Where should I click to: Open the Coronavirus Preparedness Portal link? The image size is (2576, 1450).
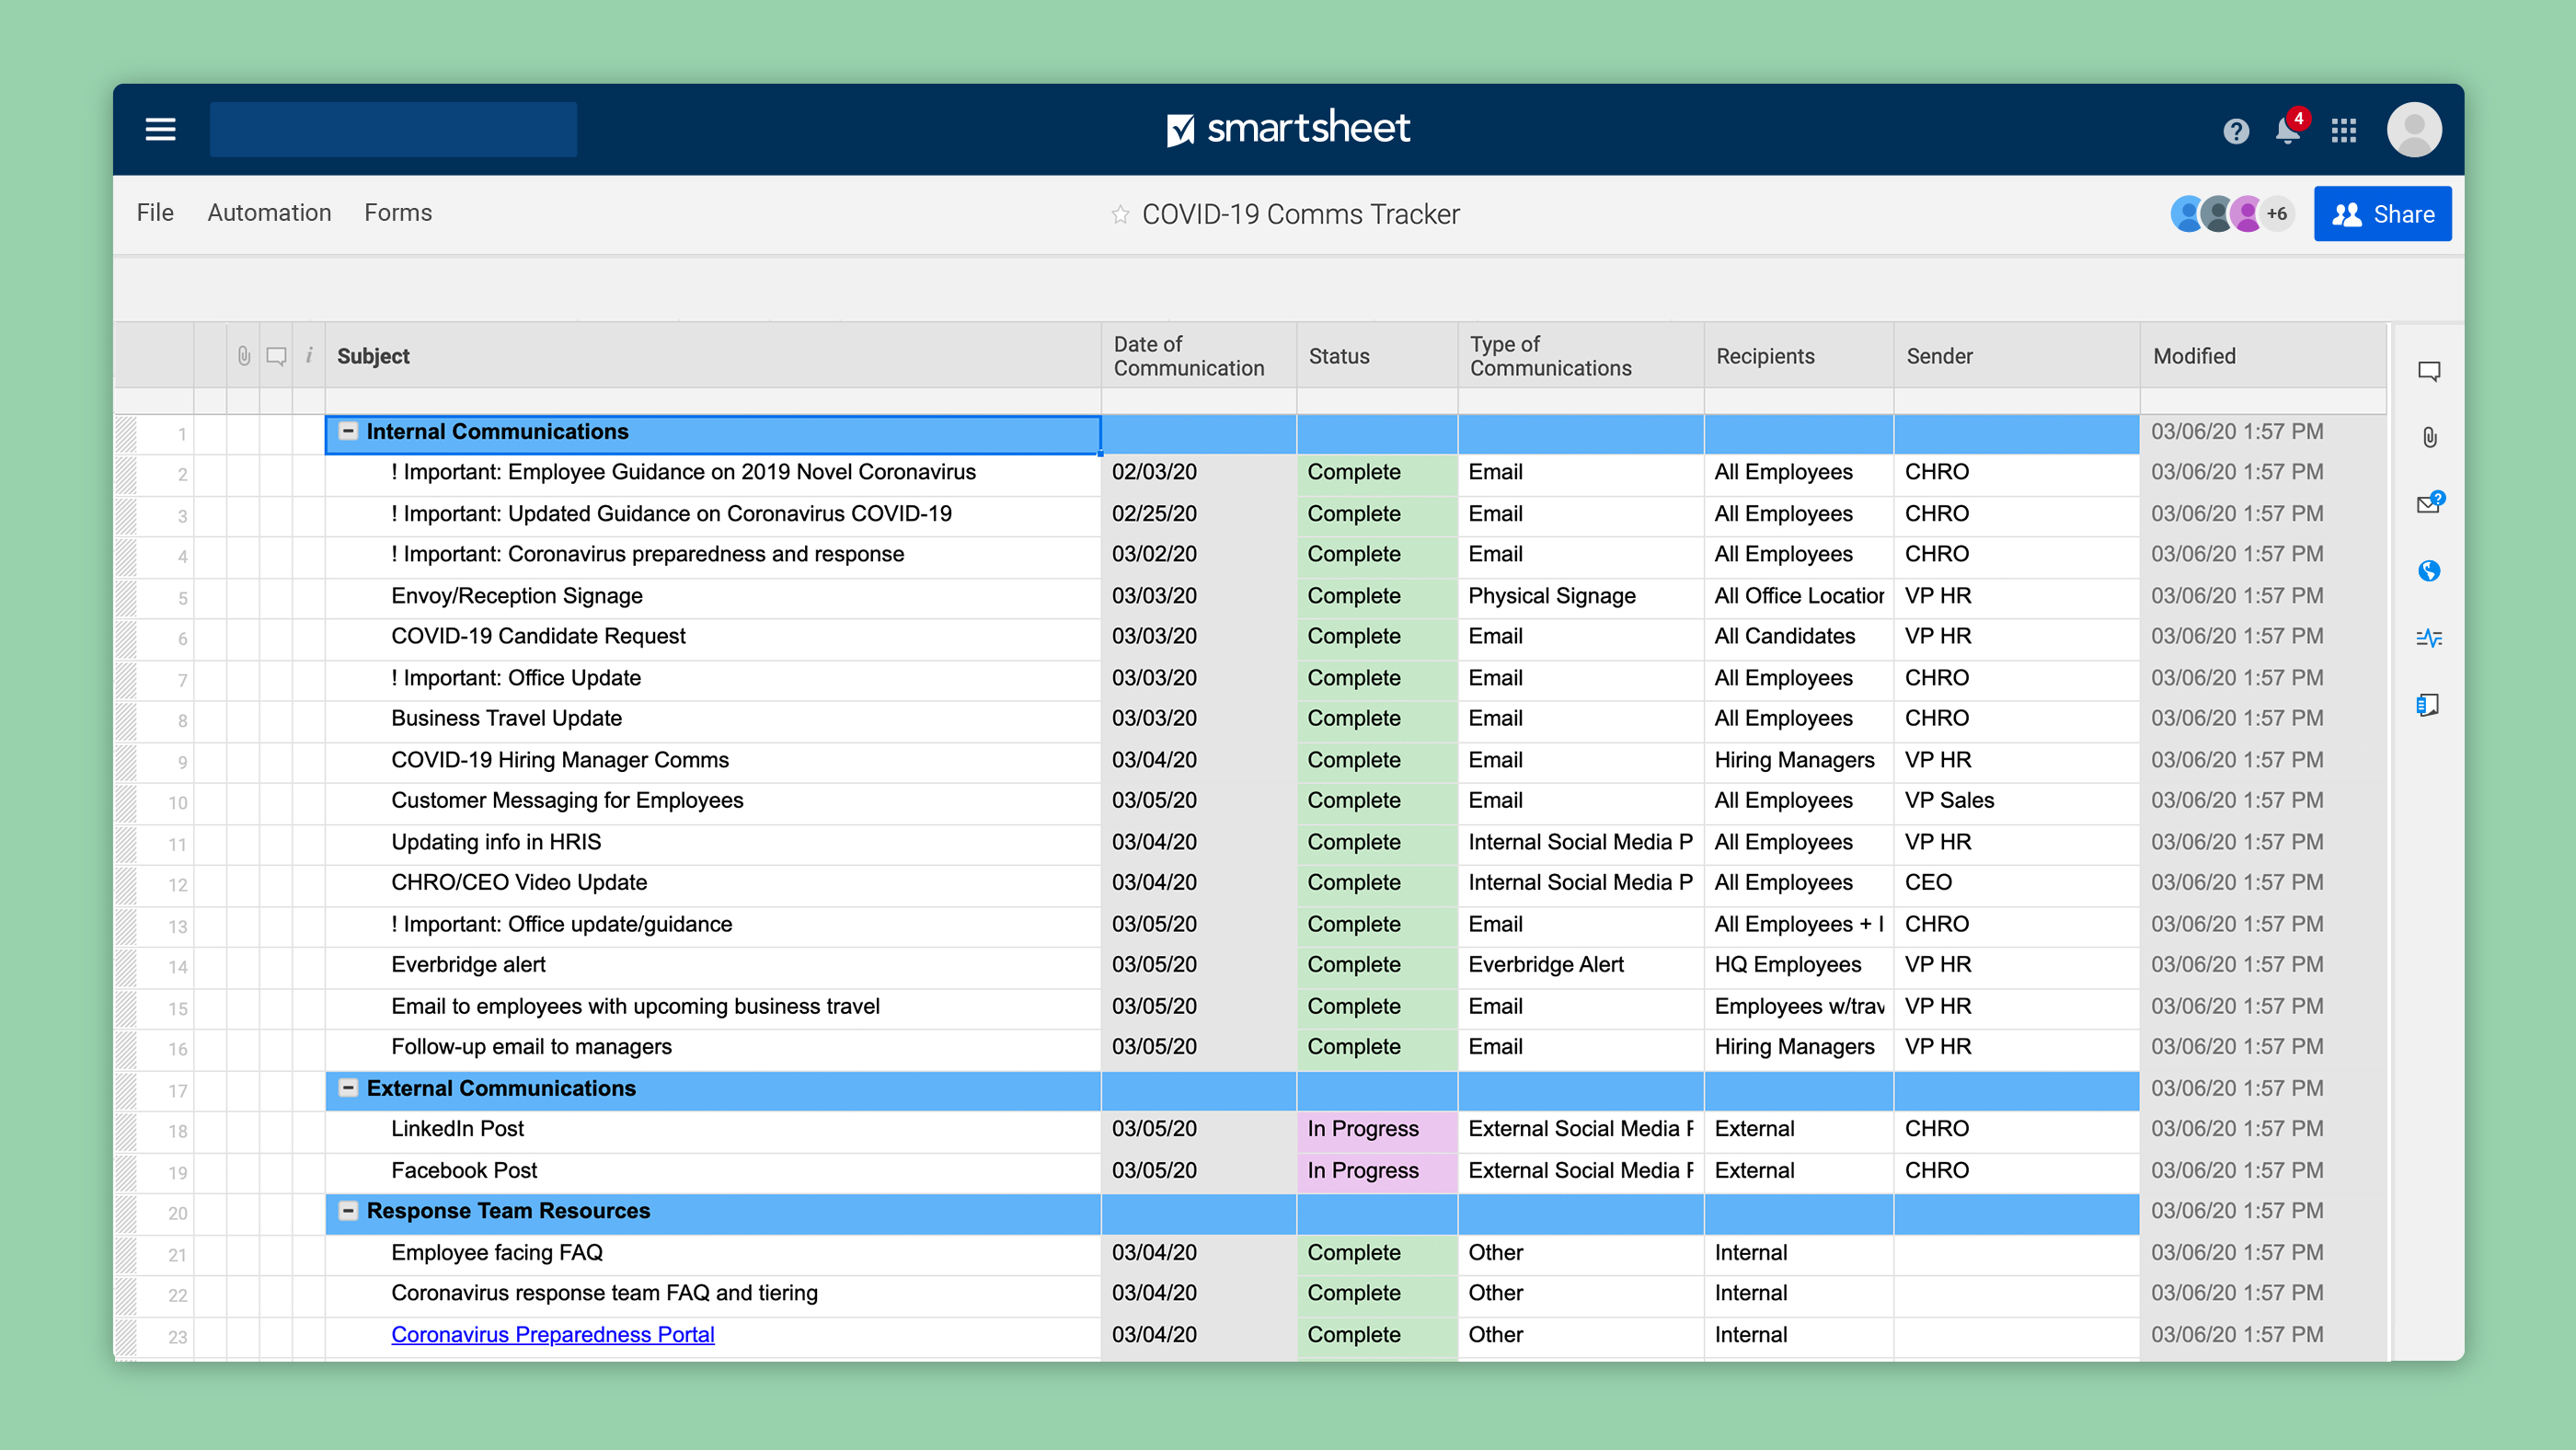(x=552, y=1335)
